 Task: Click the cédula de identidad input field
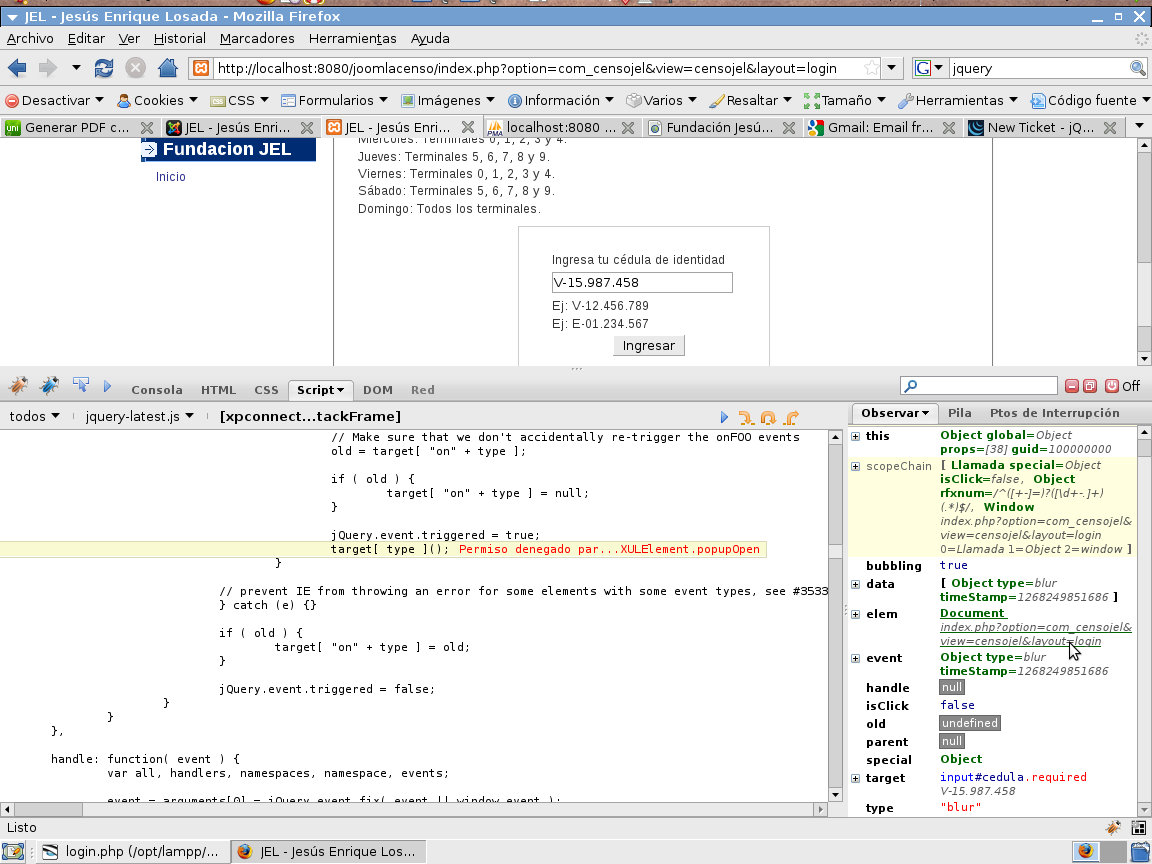[642, 282]
